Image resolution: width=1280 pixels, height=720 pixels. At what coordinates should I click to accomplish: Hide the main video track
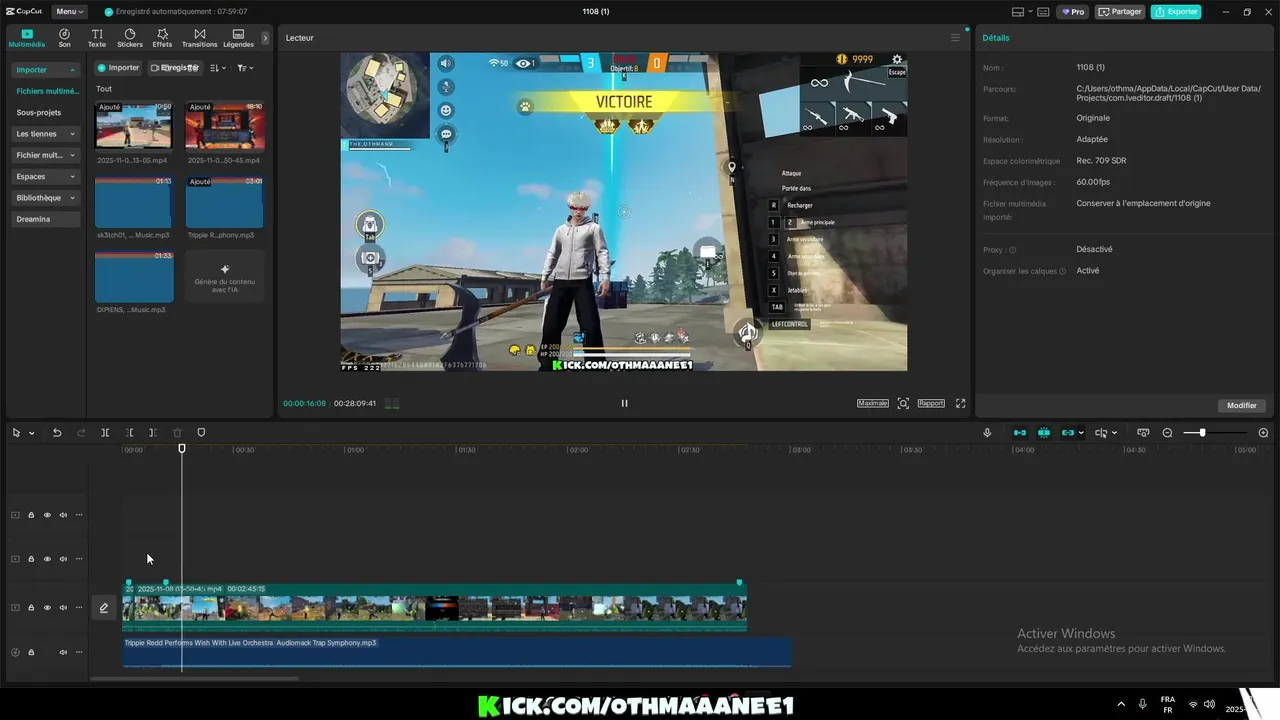47,608
